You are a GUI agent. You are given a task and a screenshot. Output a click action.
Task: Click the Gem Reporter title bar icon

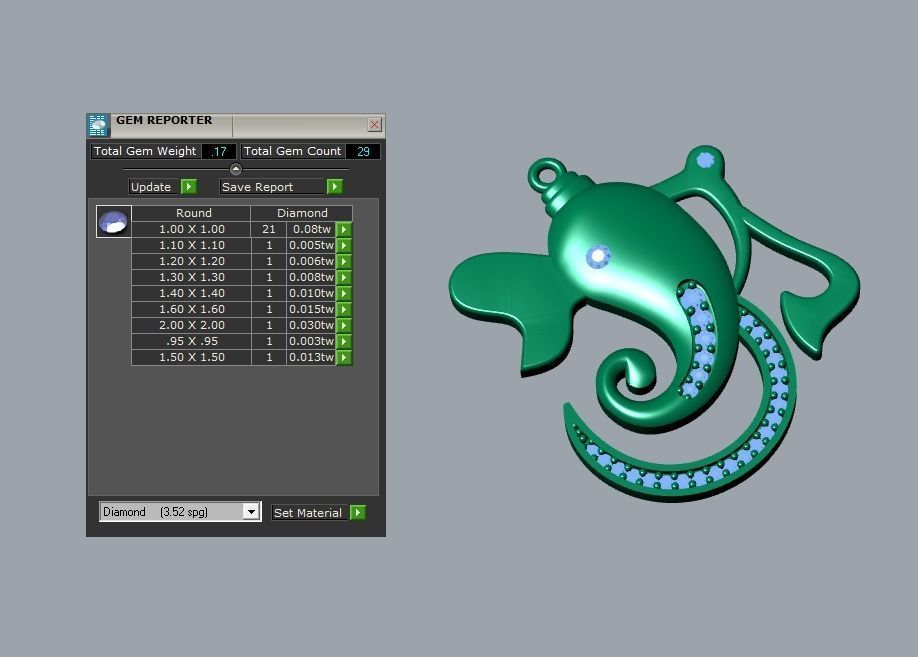[x=98, y=125]
